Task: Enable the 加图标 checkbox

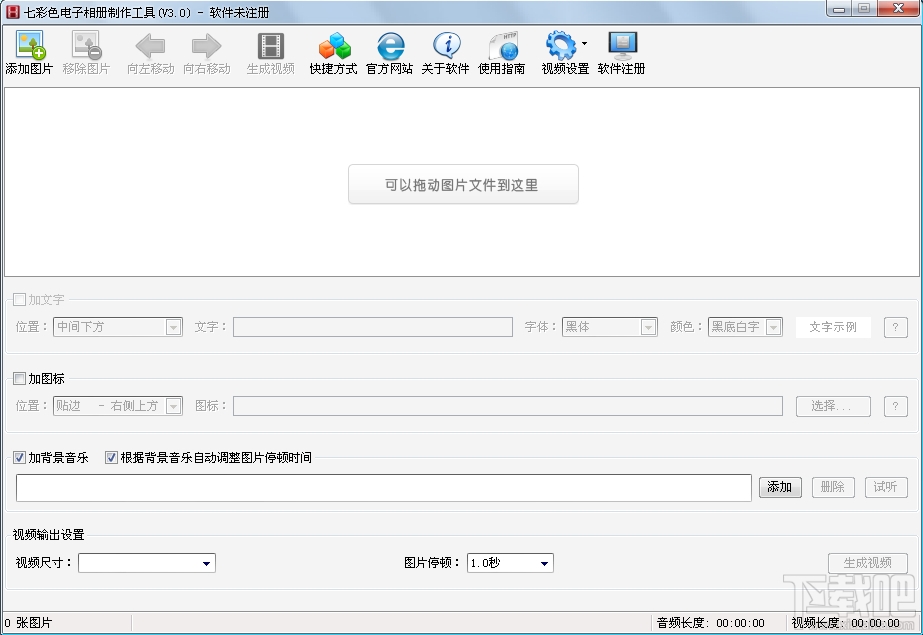Action: [x=19, y=378]
